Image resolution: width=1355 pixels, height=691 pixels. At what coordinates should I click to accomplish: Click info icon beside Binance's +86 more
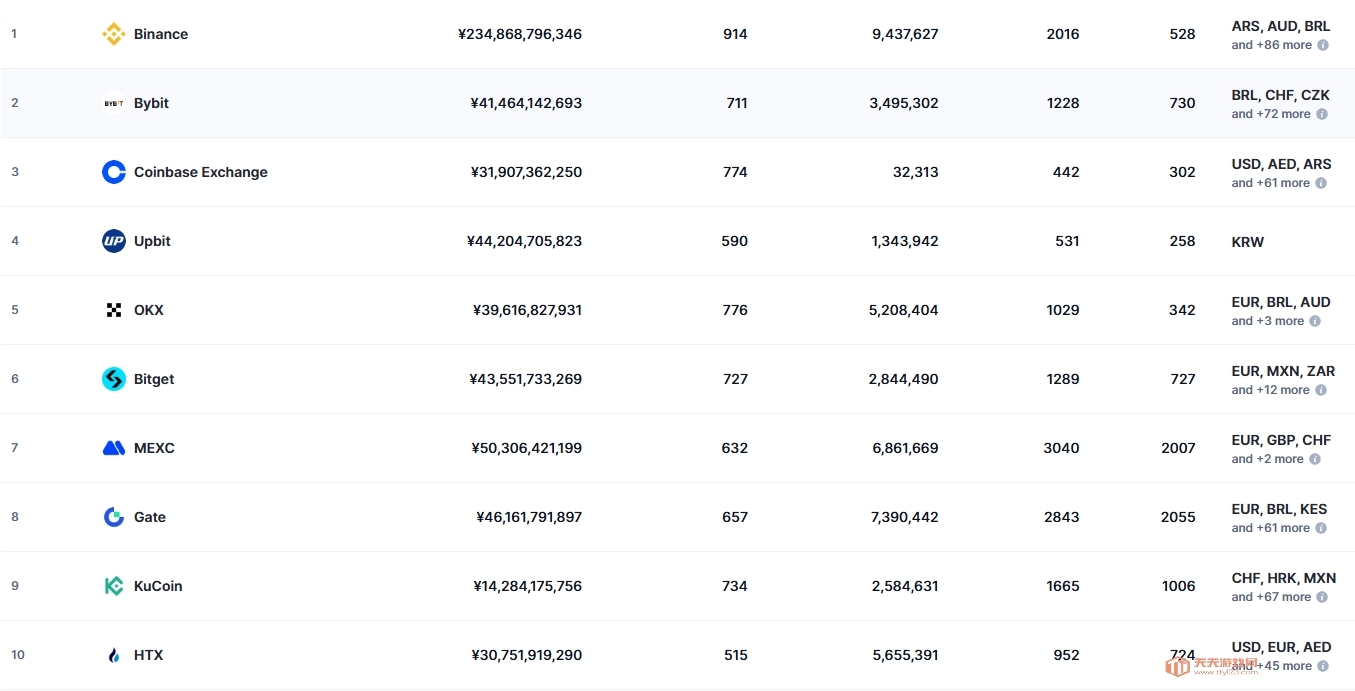[x=1323, y=45]
